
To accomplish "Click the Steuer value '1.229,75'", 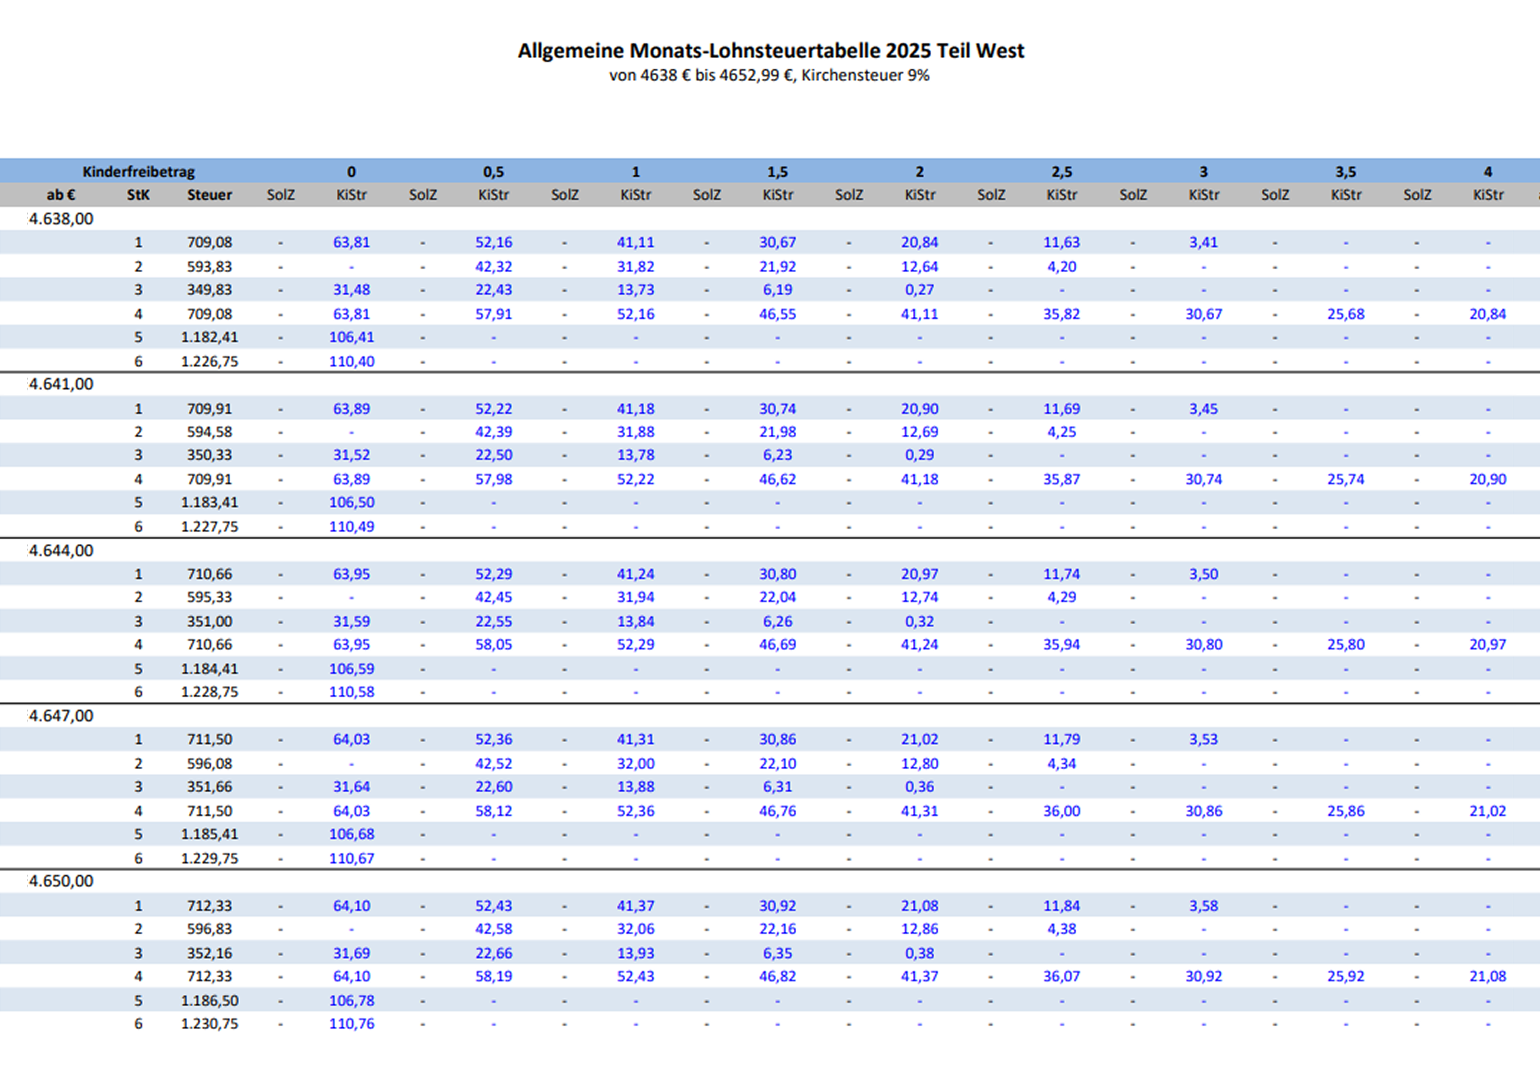I will coord(209,858).
